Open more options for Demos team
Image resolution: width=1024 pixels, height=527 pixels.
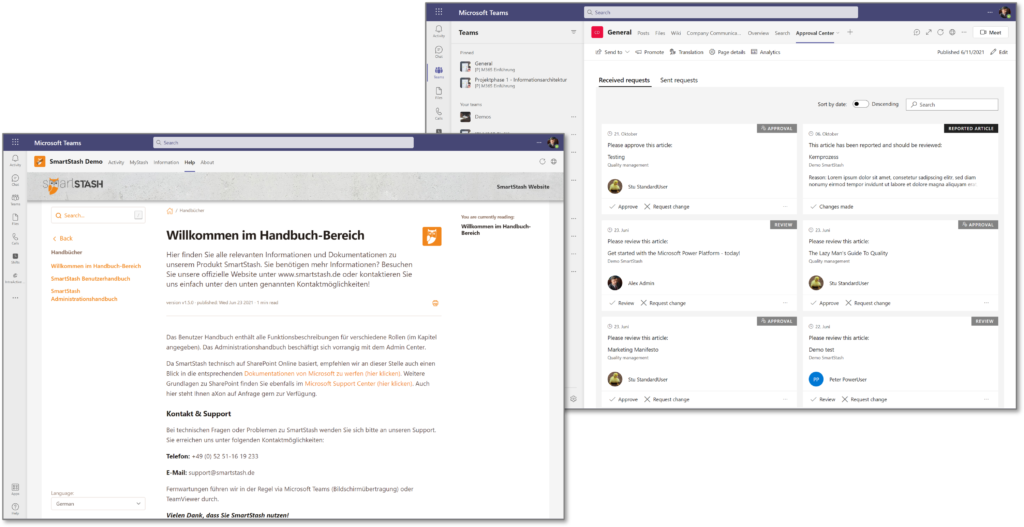(573, 117)
